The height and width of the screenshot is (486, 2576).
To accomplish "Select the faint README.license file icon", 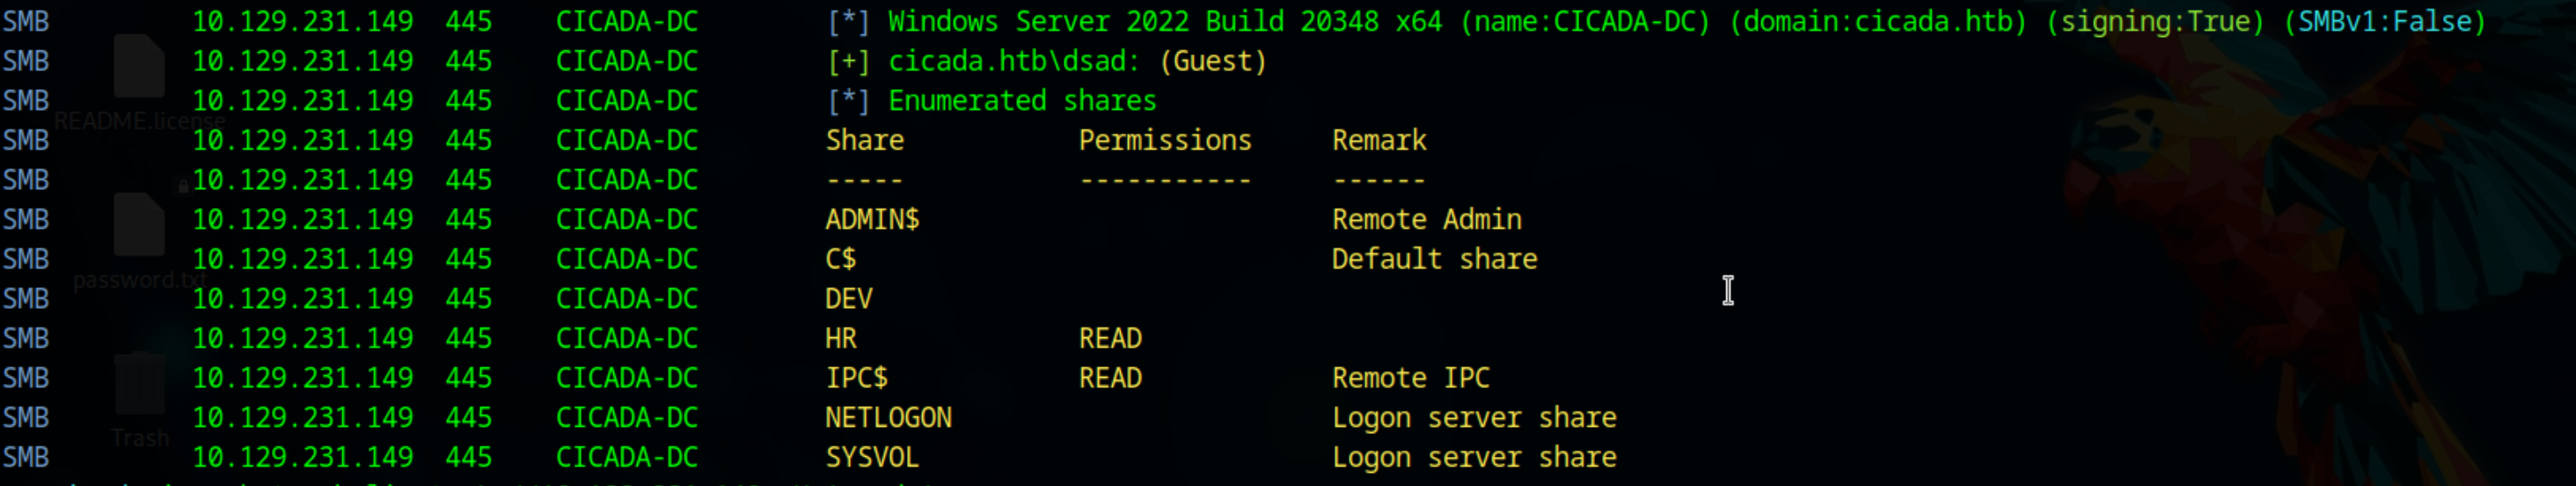I will (139, 66).
